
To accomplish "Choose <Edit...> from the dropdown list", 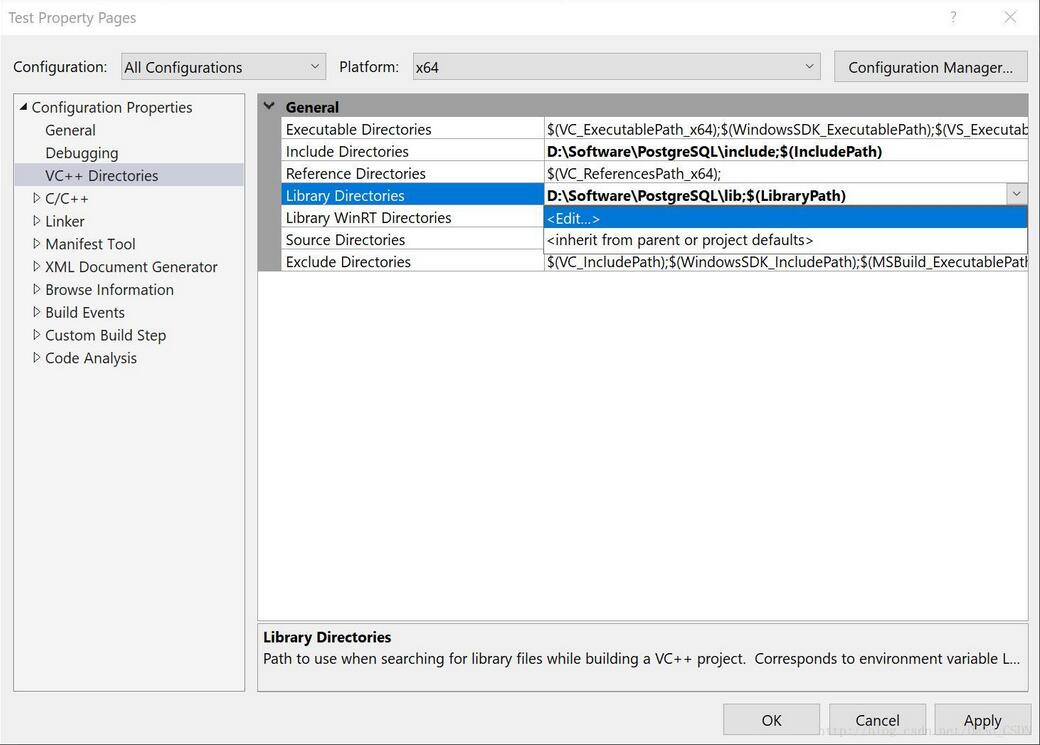I will pos(785,218).
